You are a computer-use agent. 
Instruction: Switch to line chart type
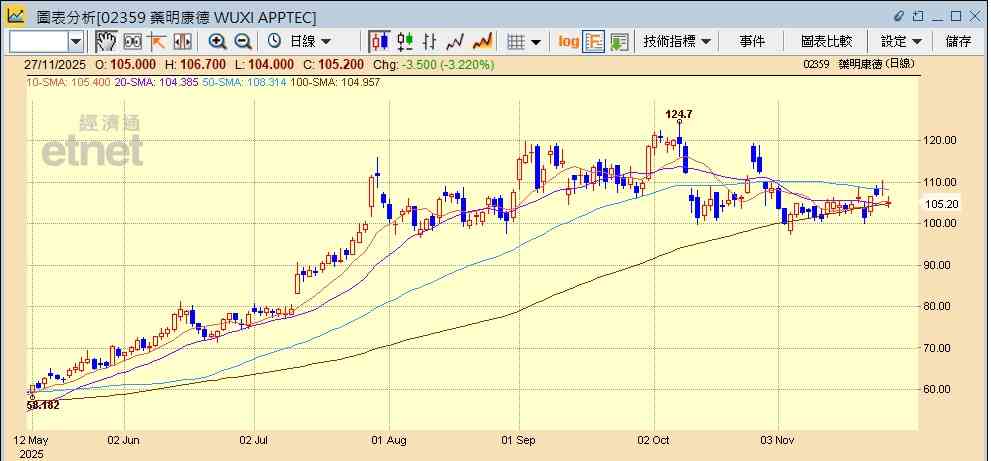click(x=456, y=41)
